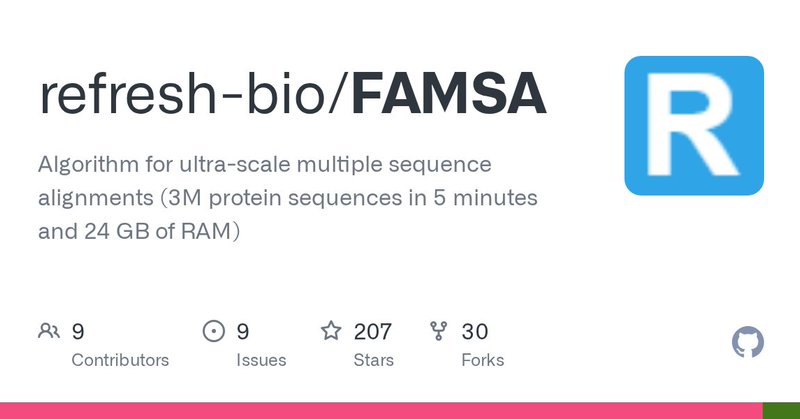
Task: Click the Contributors people icon
Action: [x=49, y=331]
